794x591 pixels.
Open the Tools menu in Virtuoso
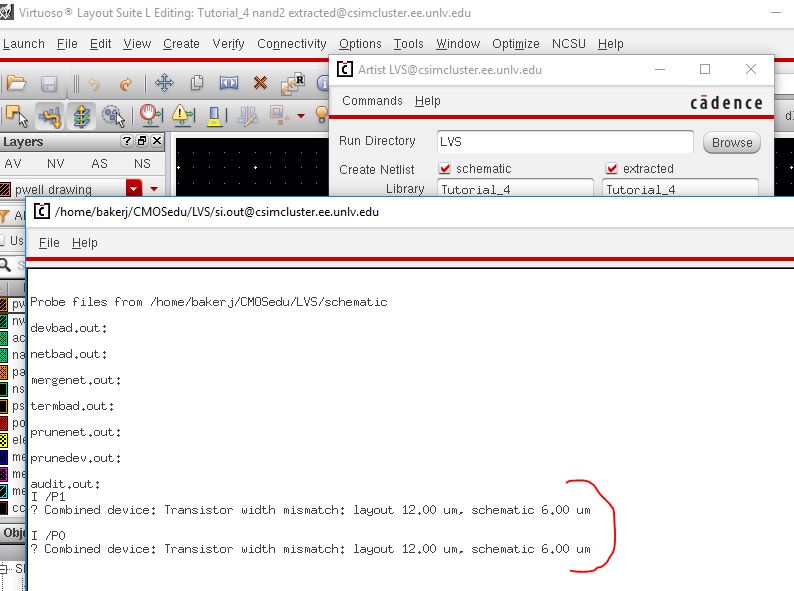click(x=408, y=44)
